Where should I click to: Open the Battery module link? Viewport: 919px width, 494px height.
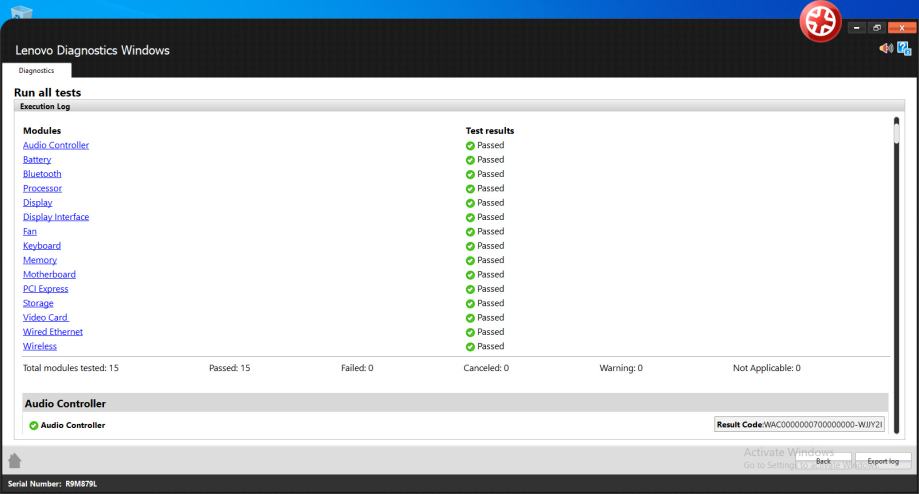tap(37, 159)
